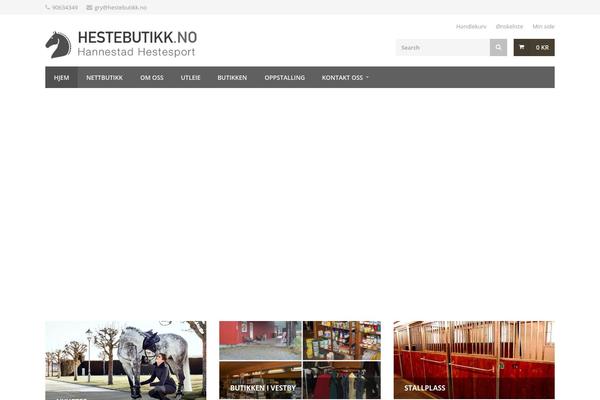600x400 pixels.
Task: Open the Hjem menu item
Action: 62,77
